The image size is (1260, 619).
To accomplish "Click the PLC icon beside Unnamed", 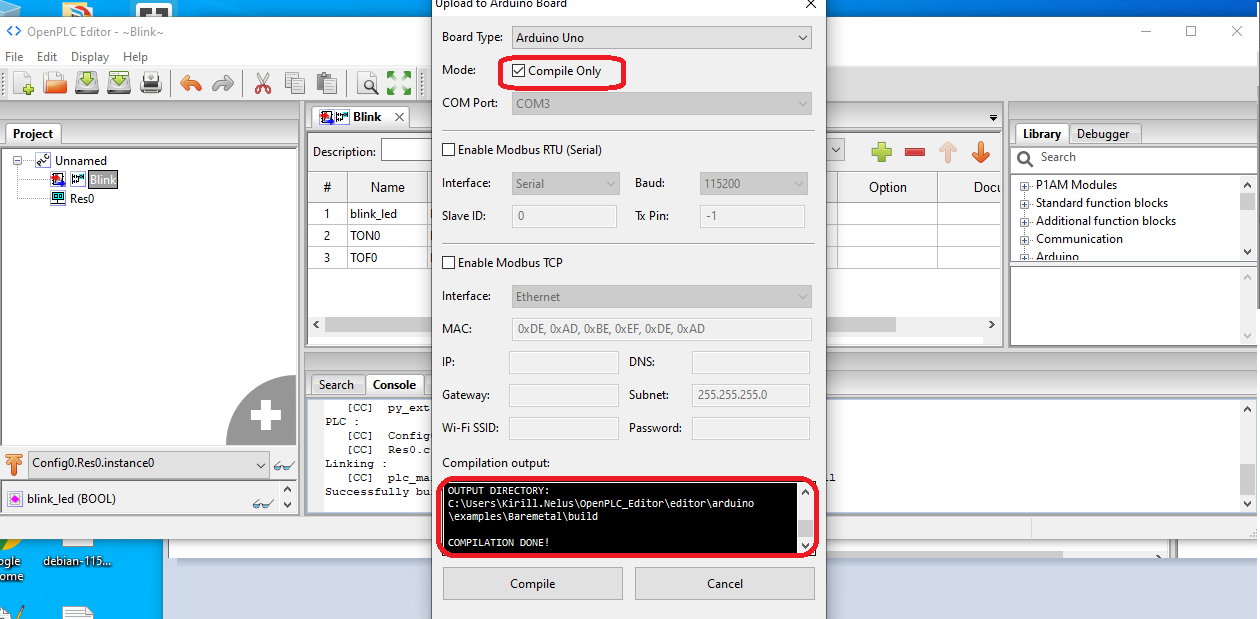I will (x=43, y=160).
